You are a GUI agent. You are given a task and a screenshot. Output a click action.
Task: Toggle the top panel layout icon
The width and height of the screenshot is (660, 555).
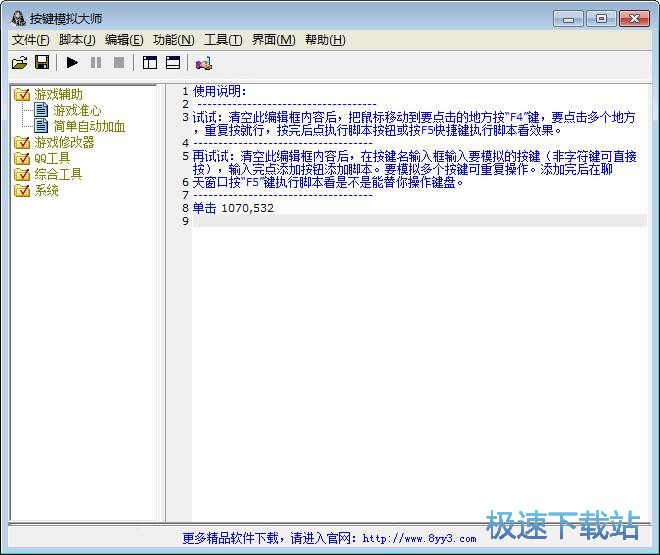click(173, 63)
